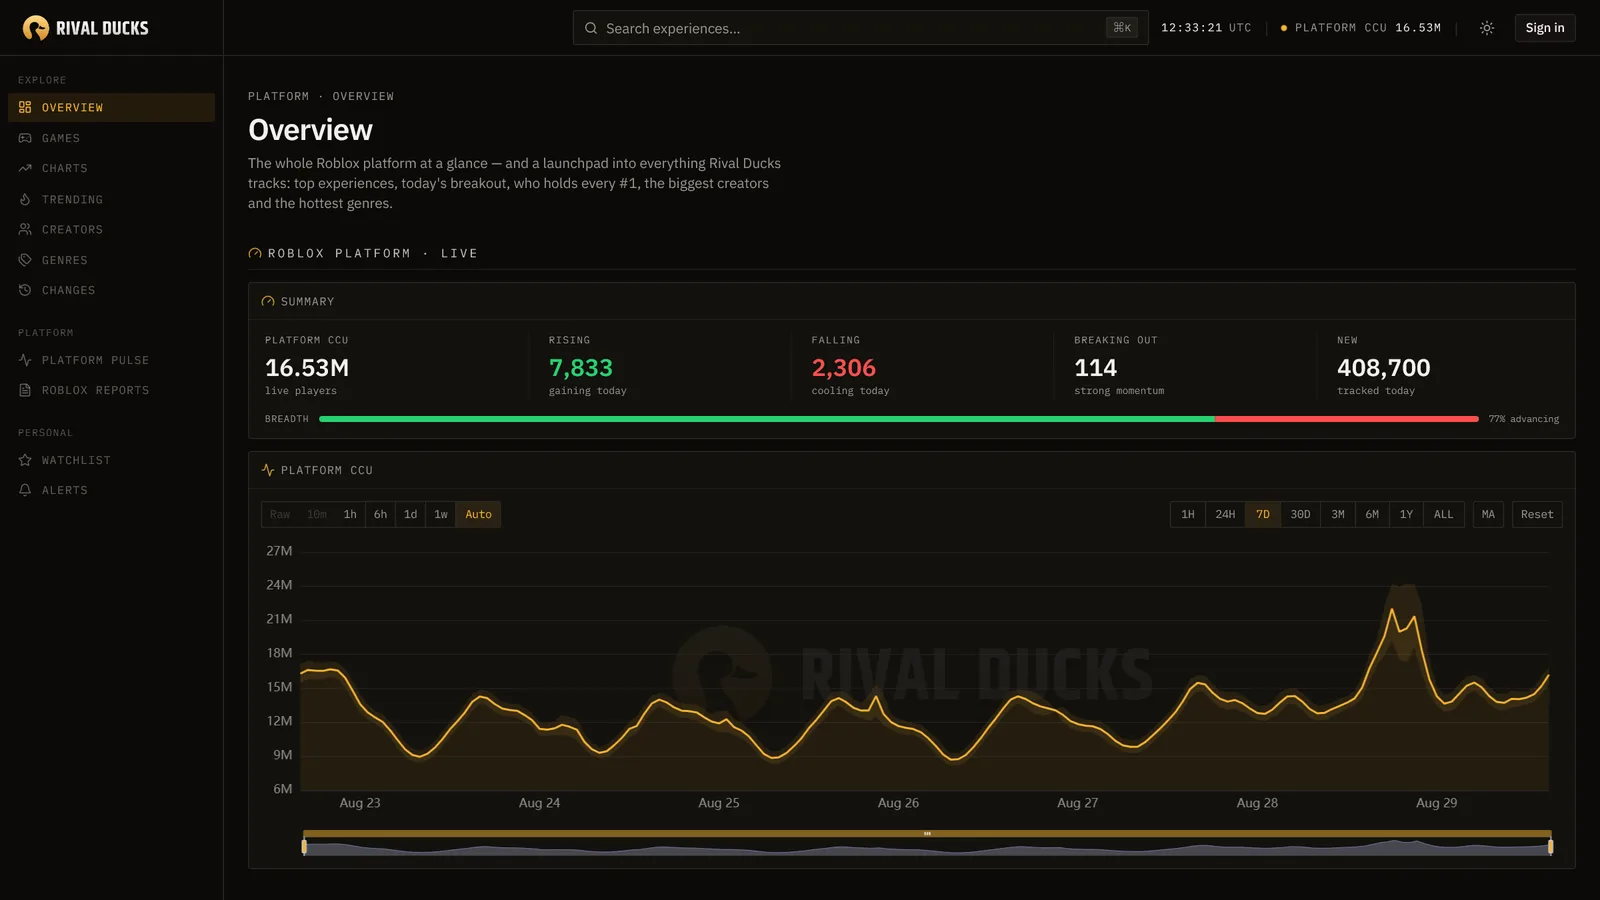Toggle light theme with sun icon
The width and height of the screenshot is (1600, 900).
pos(1487,28)
